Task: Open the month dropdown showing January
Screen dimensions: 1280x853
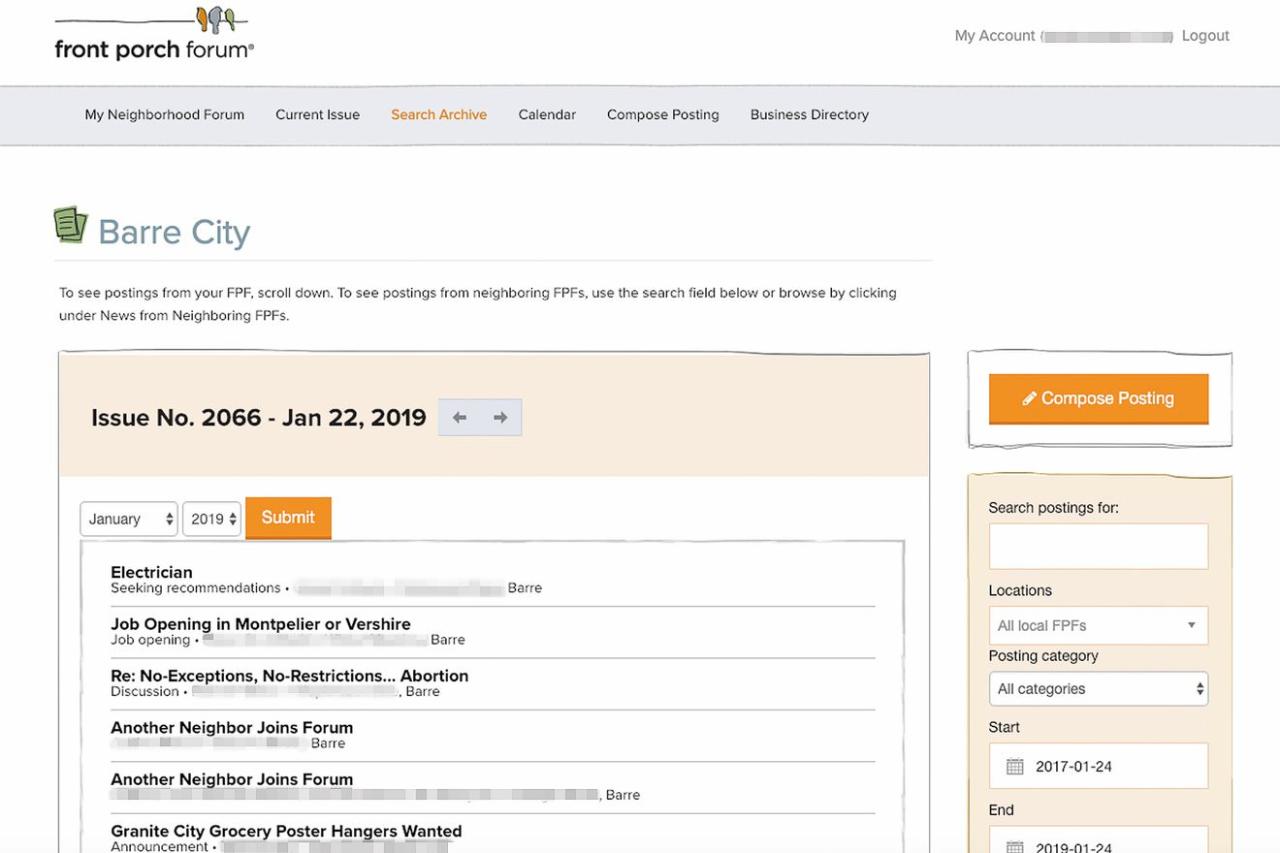Action: (x=129, y=519)
